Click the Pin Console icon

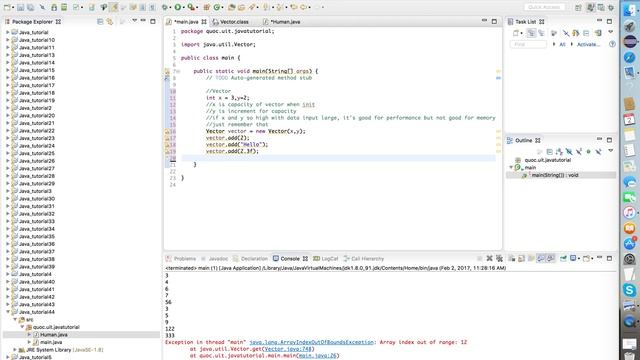(x=563, y=258)
